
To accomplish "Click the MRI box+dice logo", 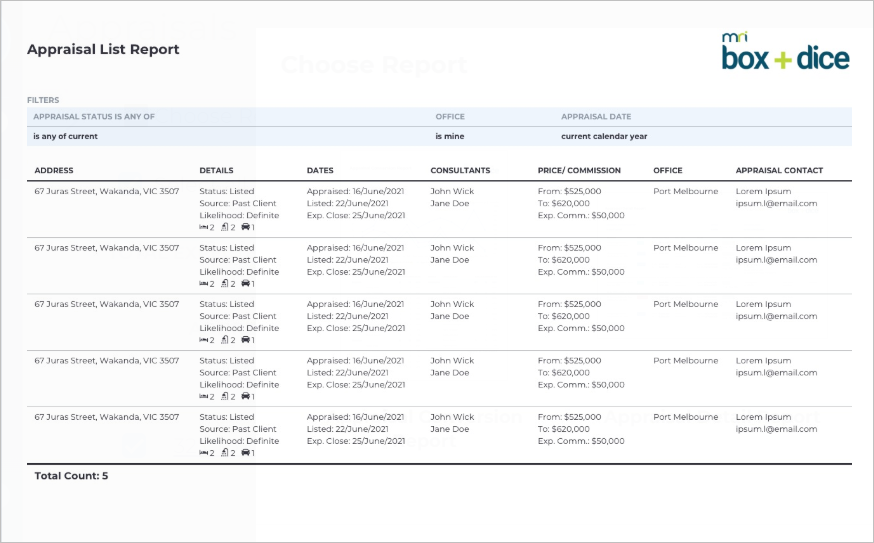I will tap(785, 51).
